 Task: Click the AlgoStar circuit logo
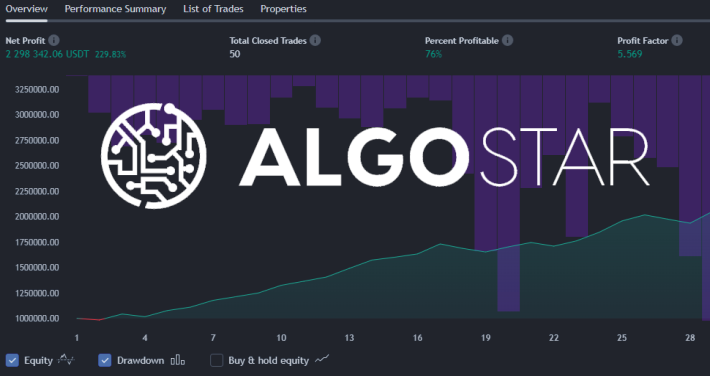[154, 156]
